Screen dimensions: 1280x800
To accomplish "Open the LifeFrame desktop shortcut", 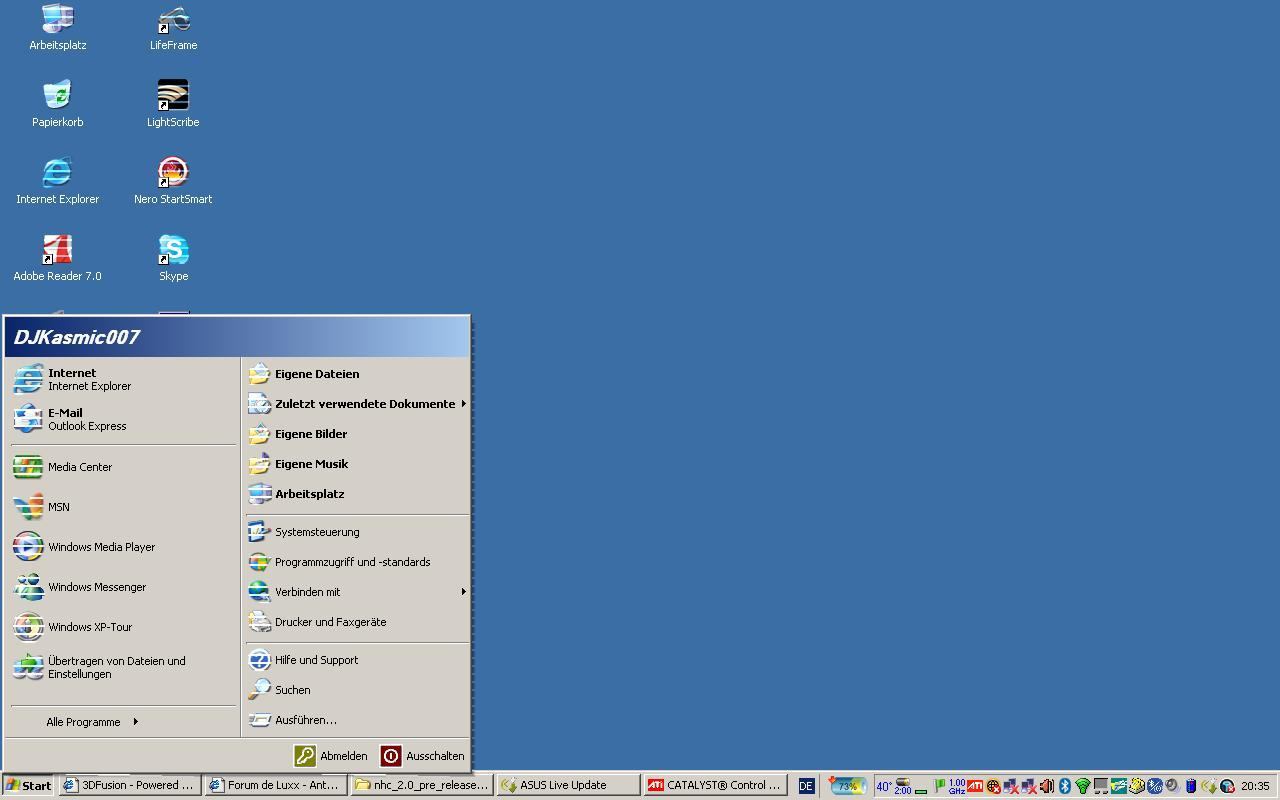I will 173,27.
